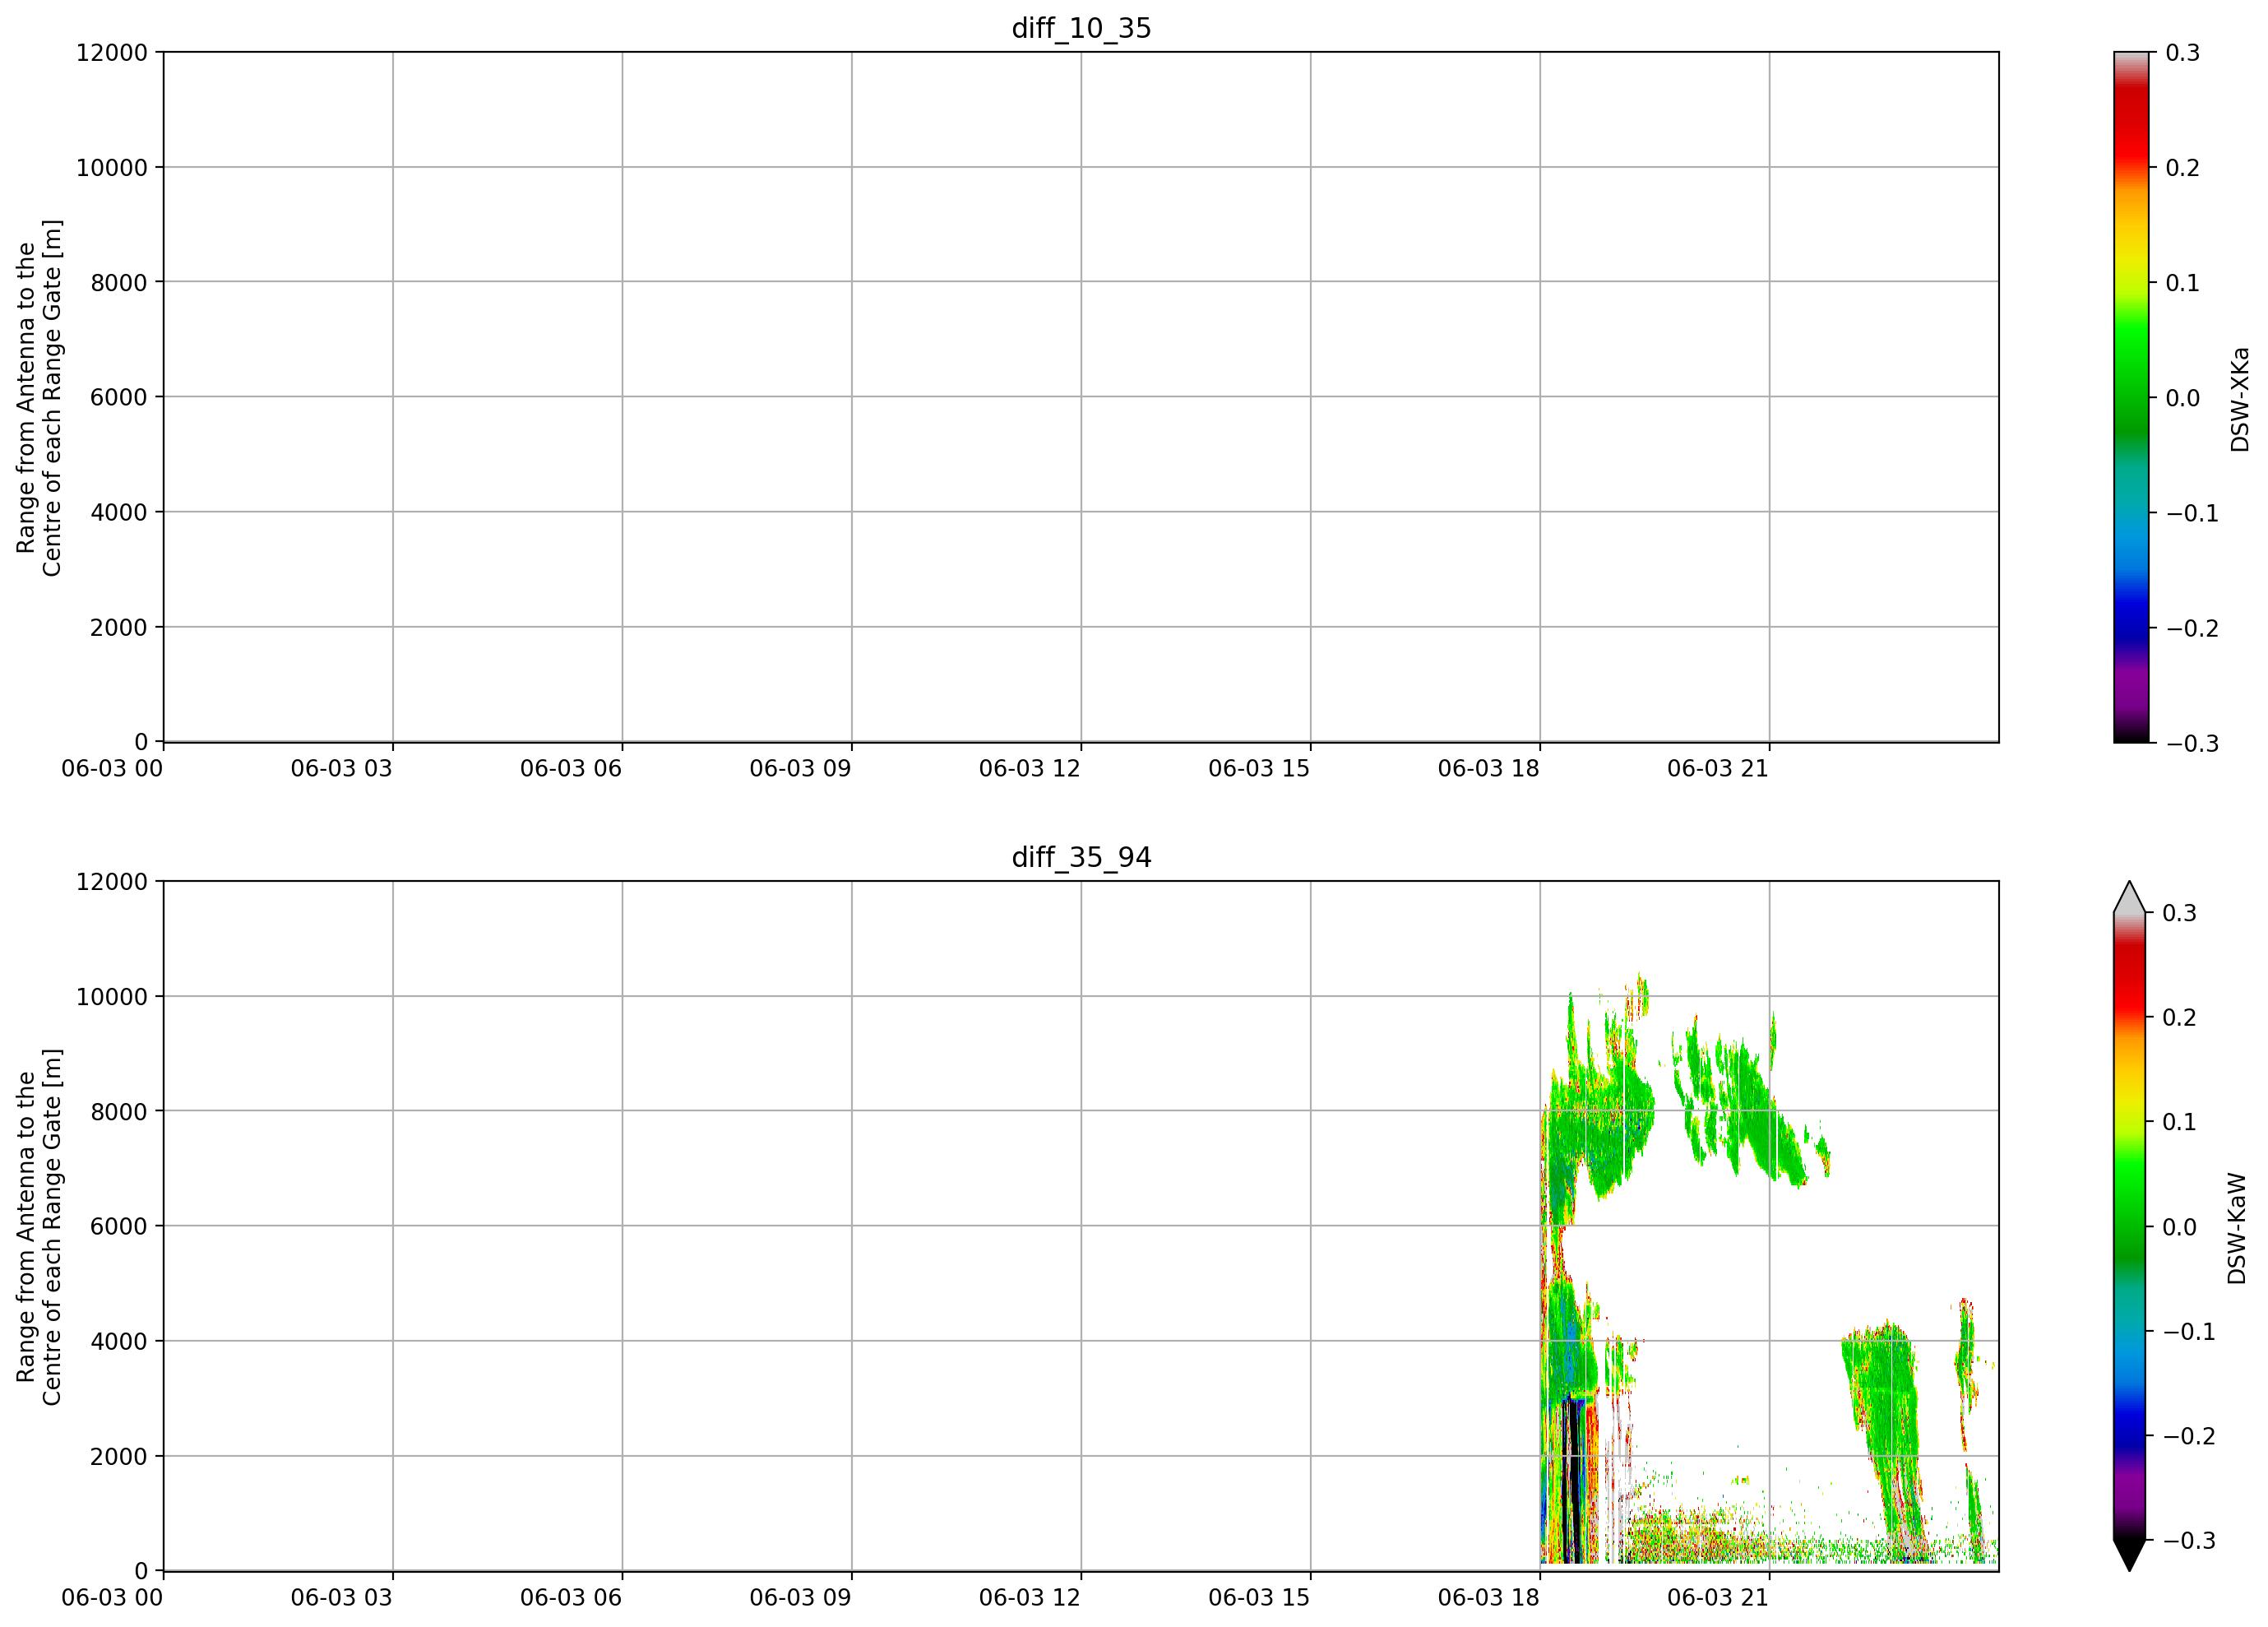Screen dimensions: 2268x1627
Task: Click '06-03 18' x-tick under the diff_10_35 plot
Action: pos(1489,769)
